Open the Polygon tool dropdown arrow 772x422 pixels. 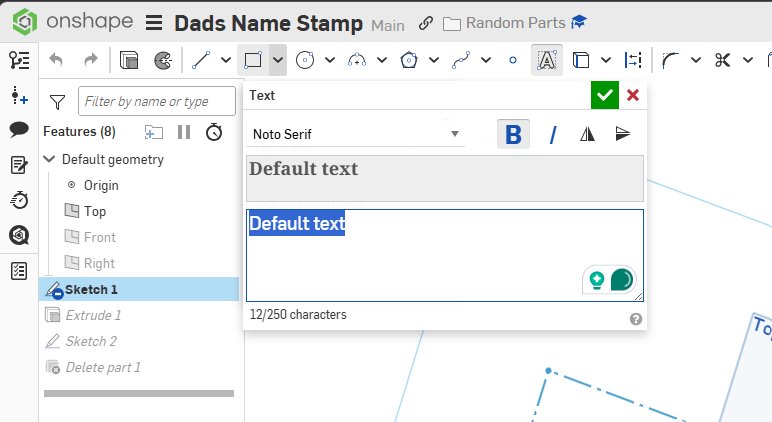[x=434, y=60]
